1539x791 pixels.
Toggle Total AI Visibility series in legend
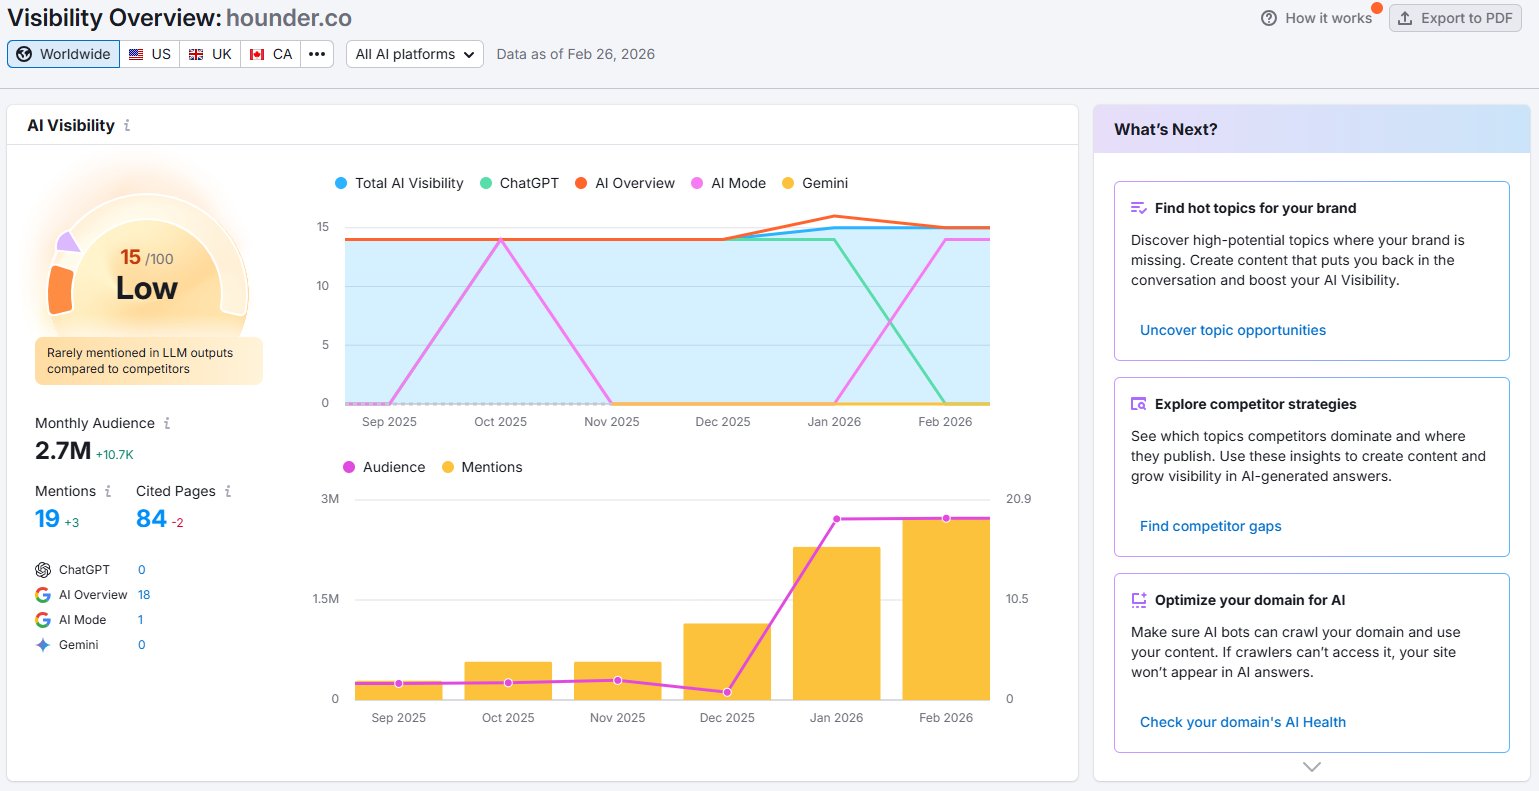pos(399,183)
